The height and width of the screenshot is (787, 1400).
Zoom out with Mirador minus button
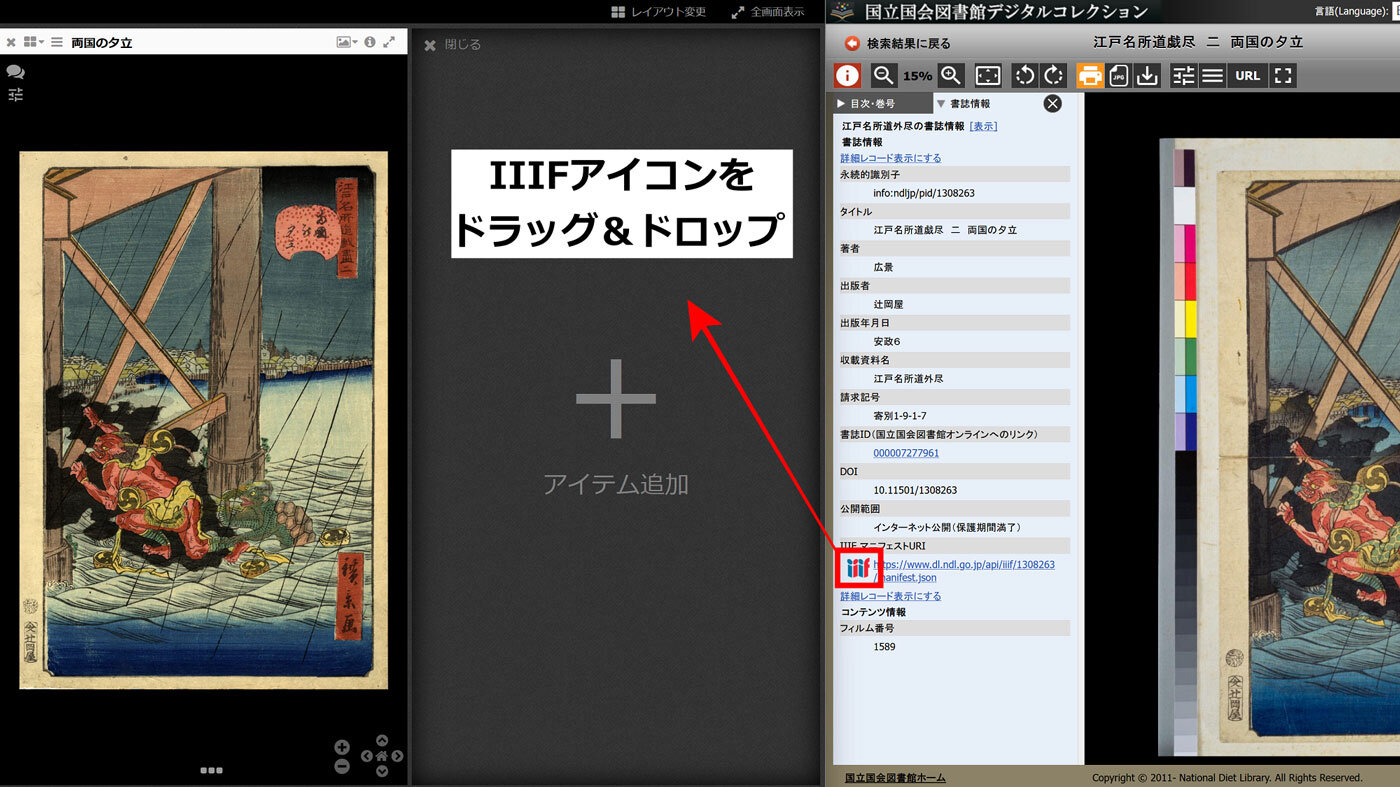[342, 766]
